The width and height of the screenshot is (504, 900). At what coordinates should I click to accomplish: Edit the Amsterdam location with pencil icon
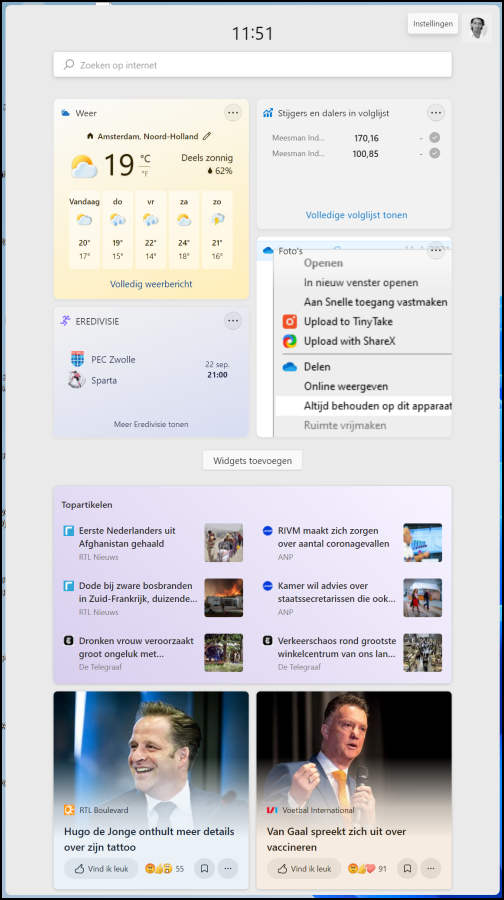(x=207, y=136)
